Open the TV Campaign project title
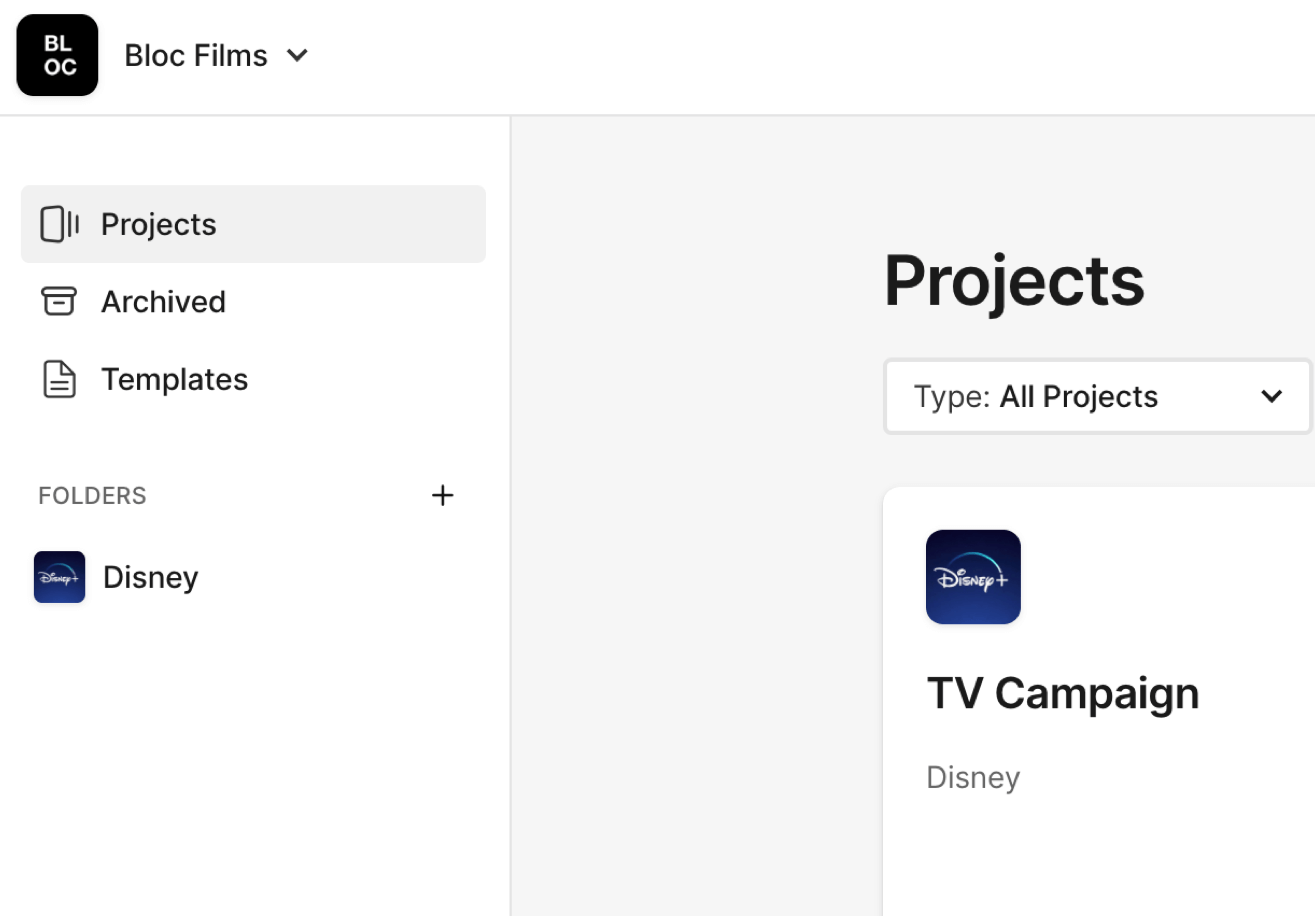Screen dimensions: 1315x916 pyautogui.click(x=1063, y=693)
